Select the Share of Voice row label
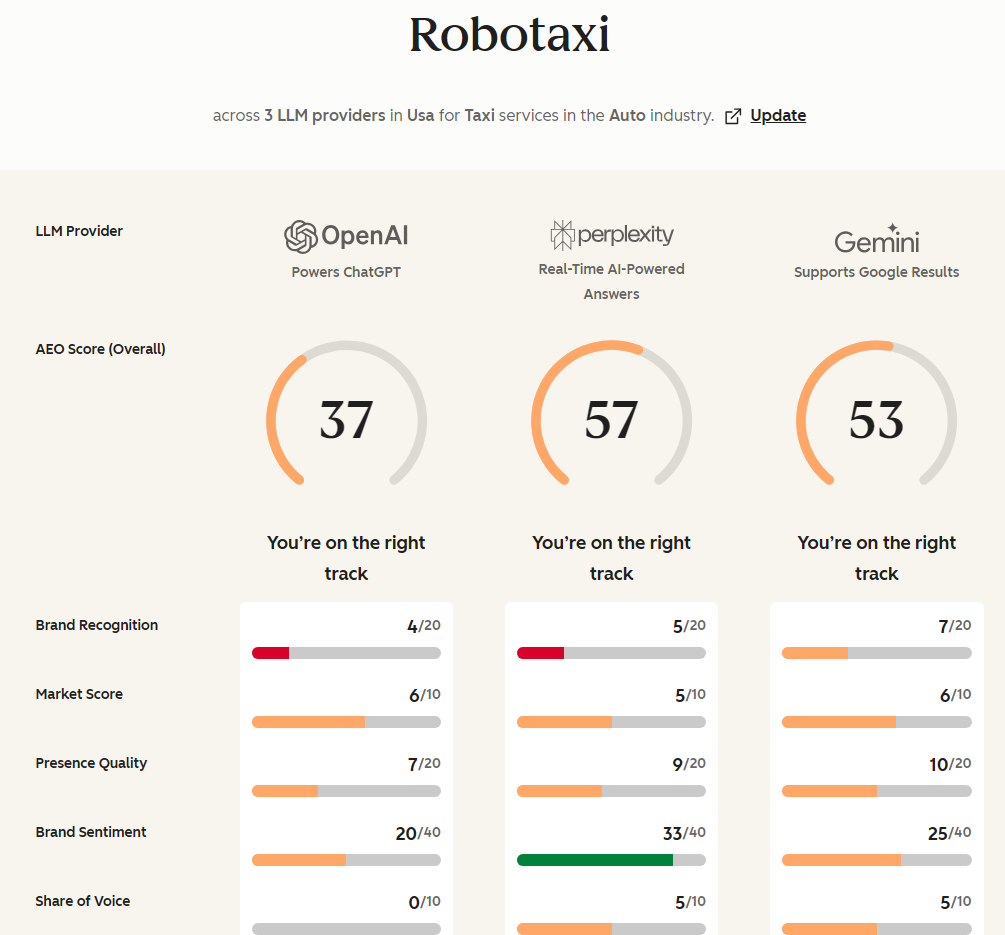Screen dimensions: 1005x935 click(x=83, y=901)
